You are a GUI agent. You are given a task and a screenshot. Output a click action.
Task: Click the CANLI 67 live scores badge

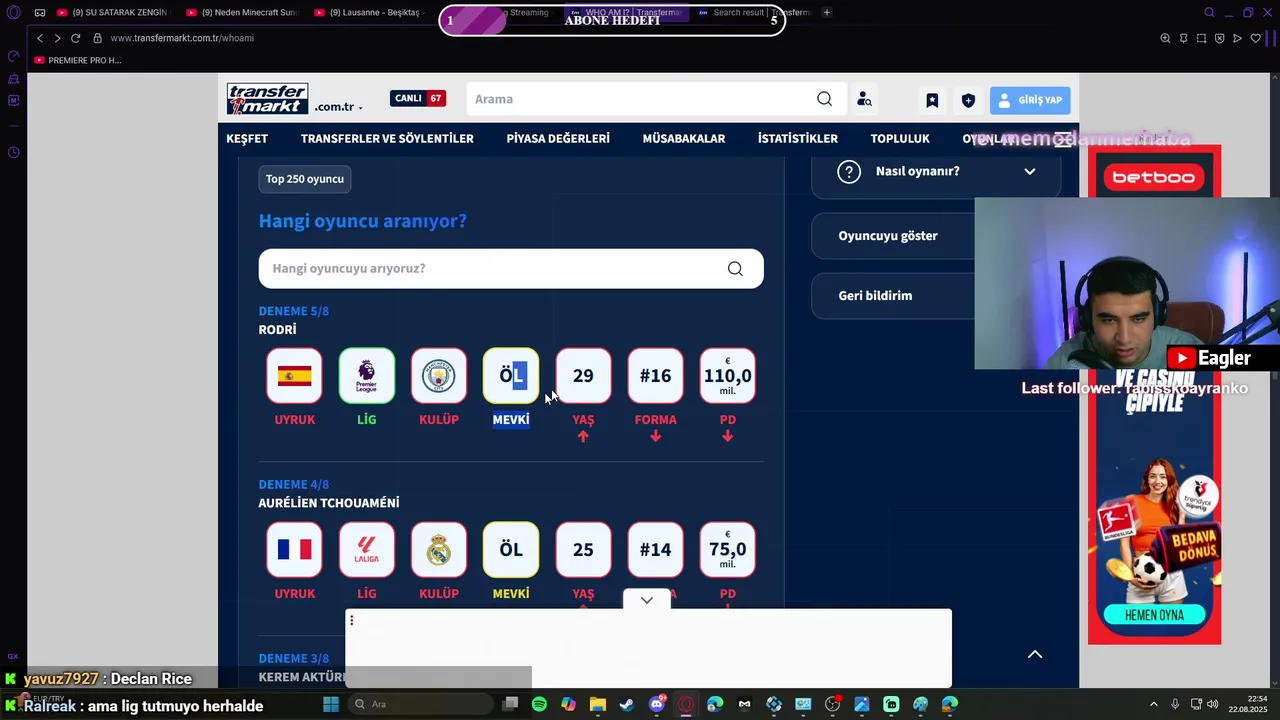pos(418,98)
